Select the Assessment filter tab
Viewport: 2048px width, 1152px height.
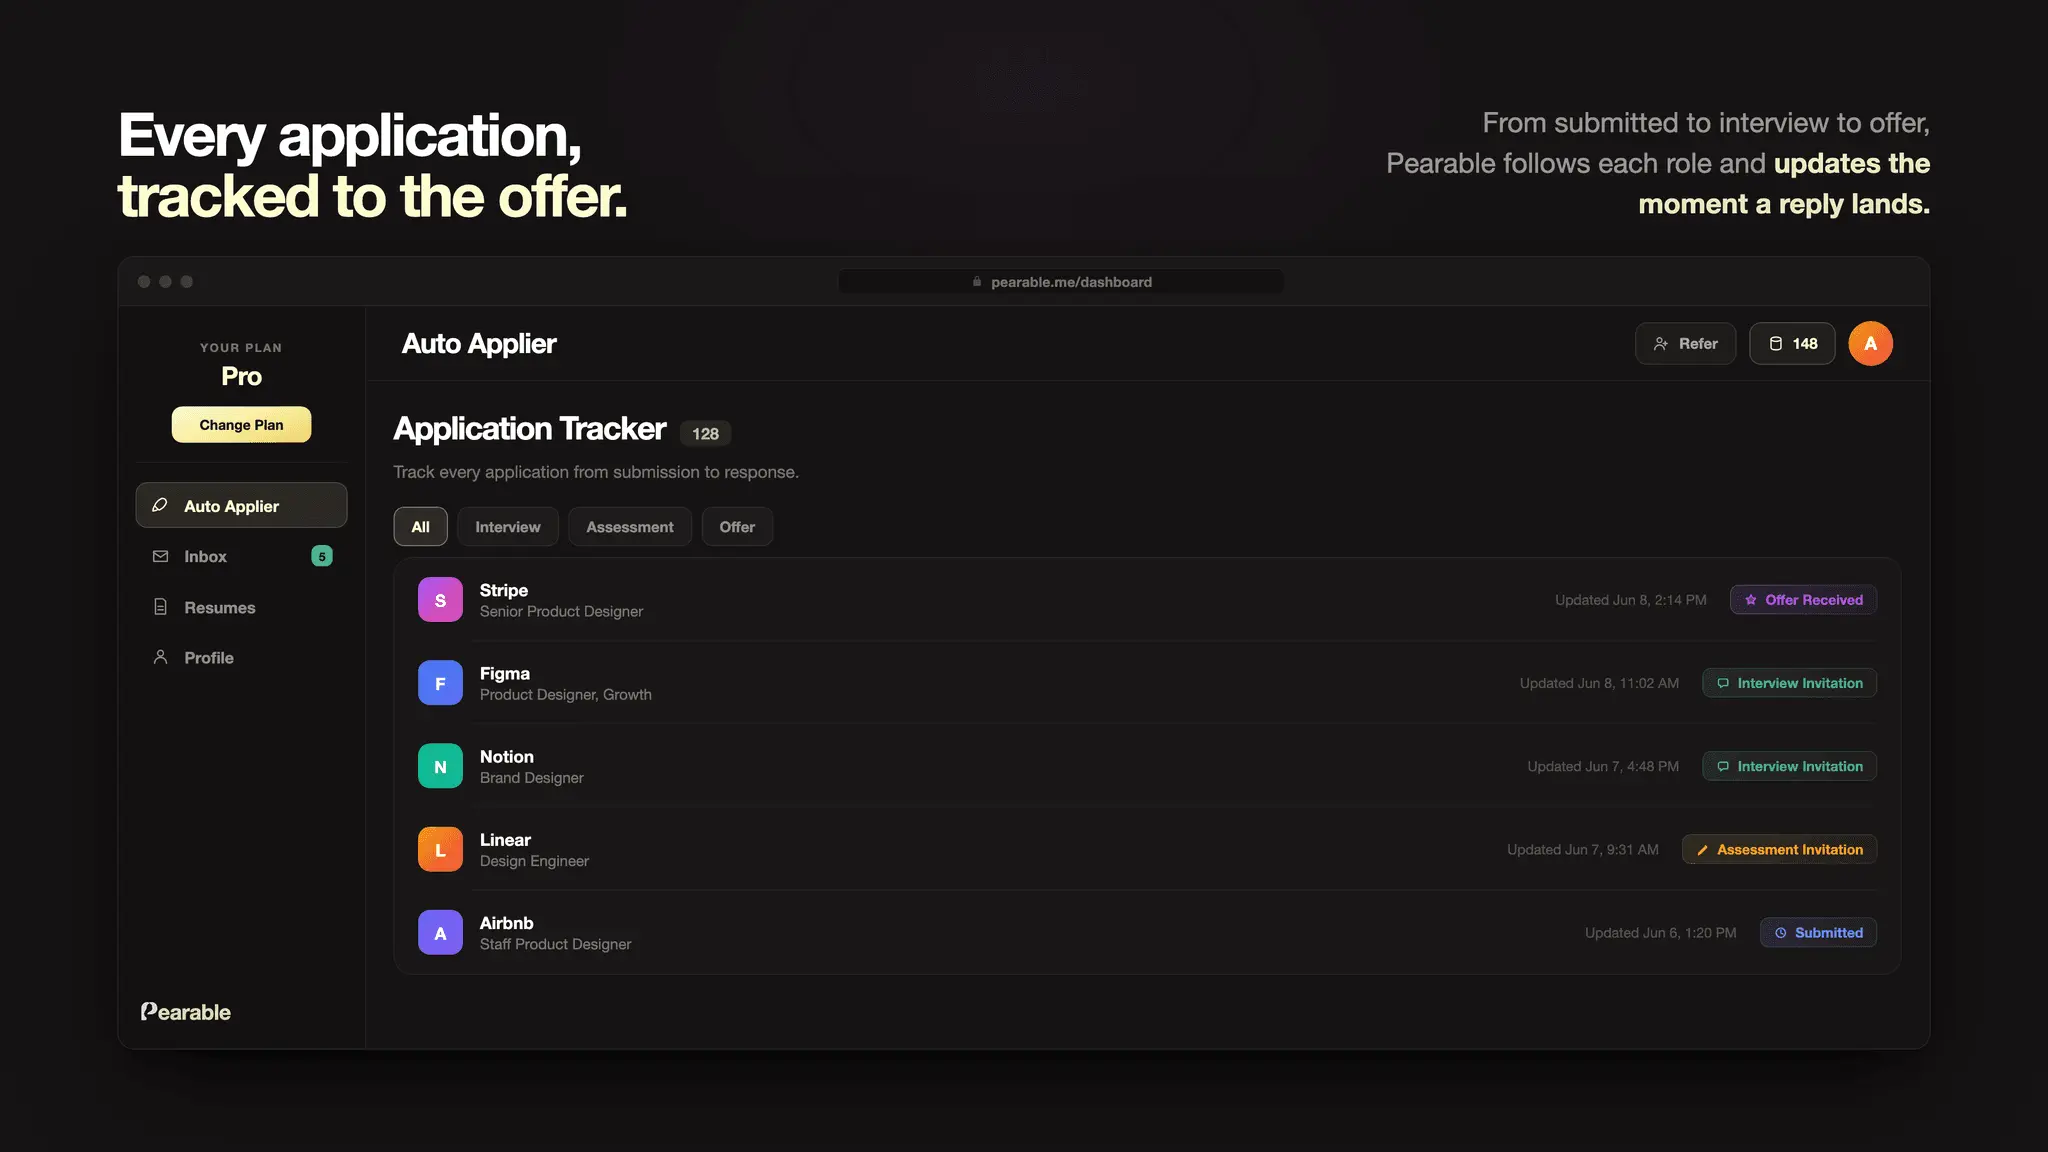click(x=629, y=526)
